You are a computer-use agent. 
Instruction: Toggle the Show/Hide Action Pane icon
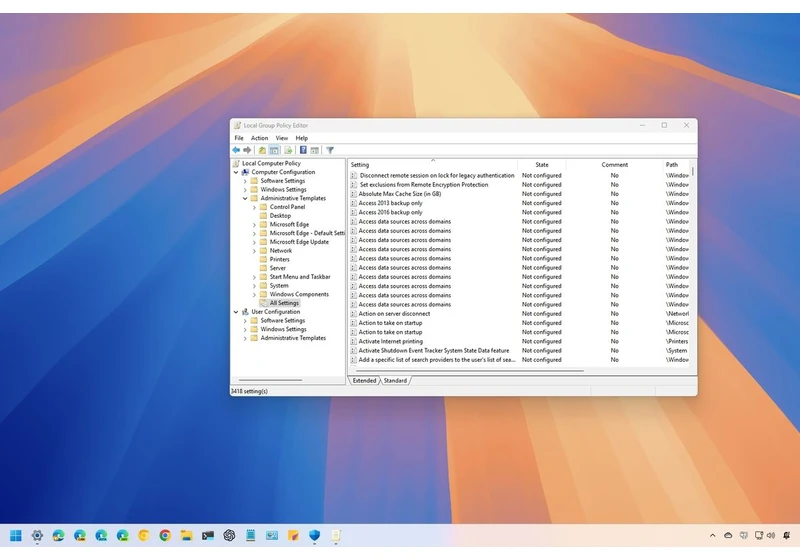[315, 150]
